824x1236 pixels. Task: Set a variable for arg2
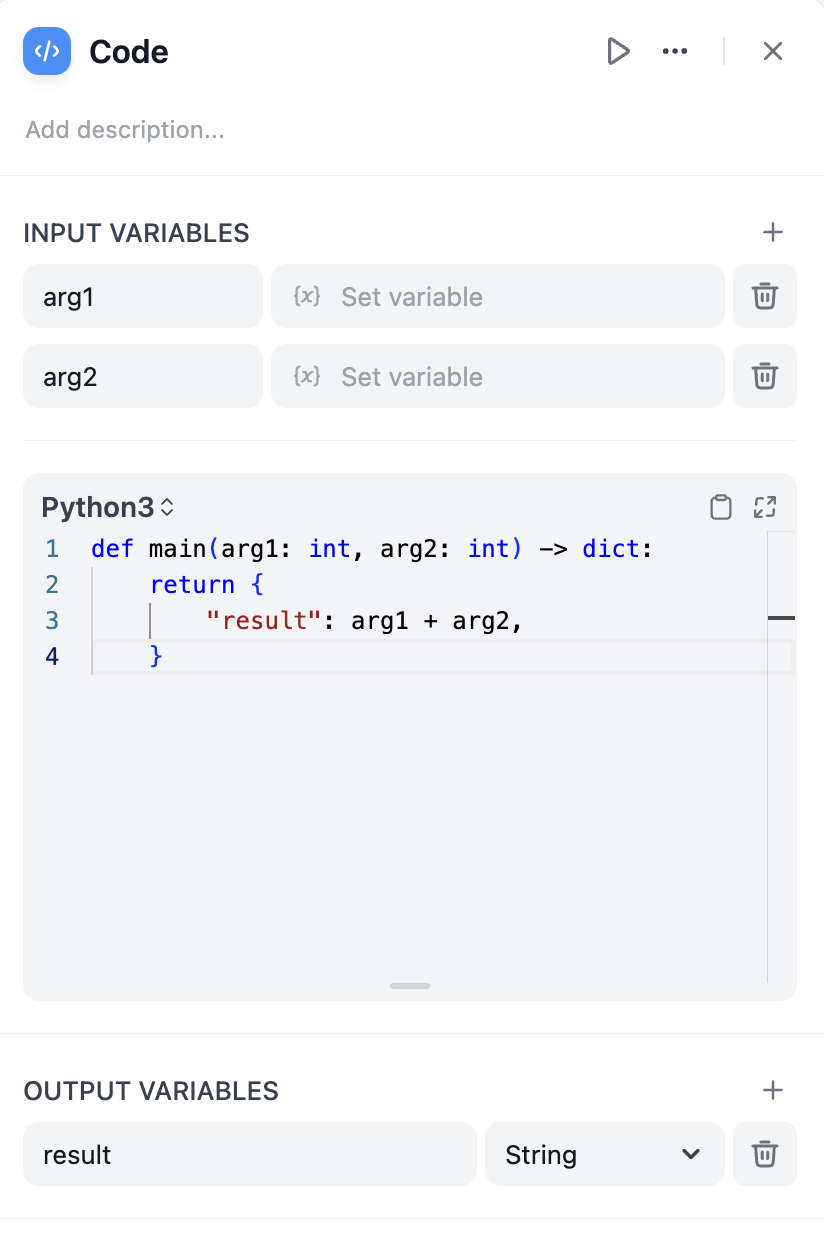pyautogui.click(x=497, y=376)
